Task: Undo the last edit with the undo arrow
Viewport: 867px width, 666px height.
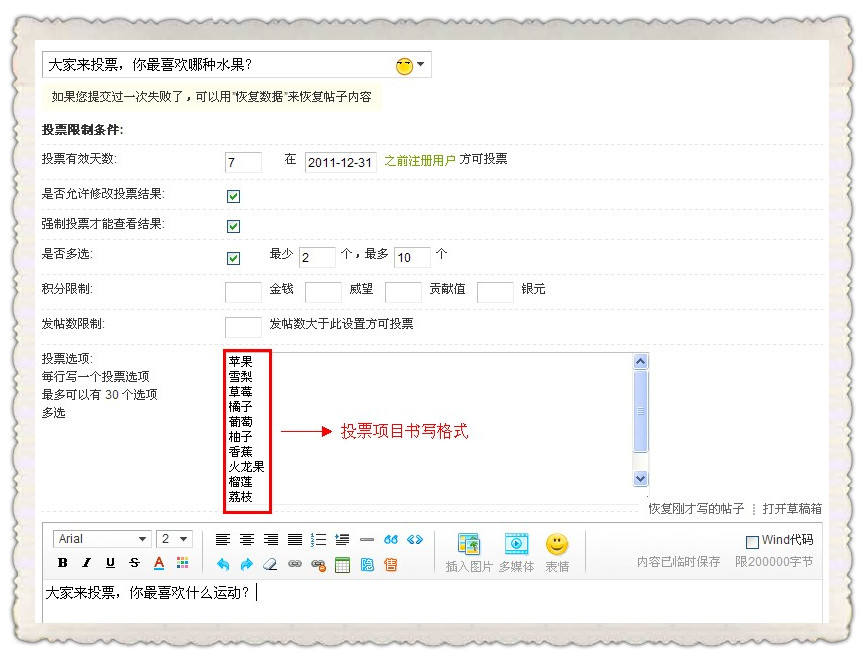Action: (223, 564)
